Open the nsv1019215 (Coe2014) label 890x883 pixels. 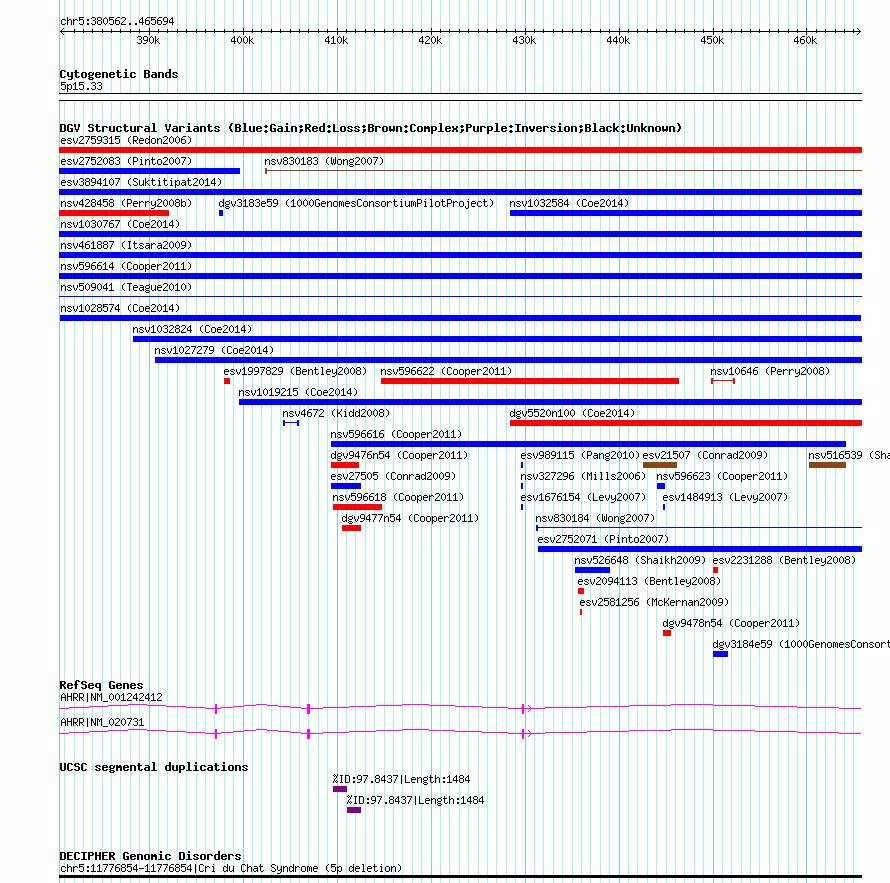point(298,392)
